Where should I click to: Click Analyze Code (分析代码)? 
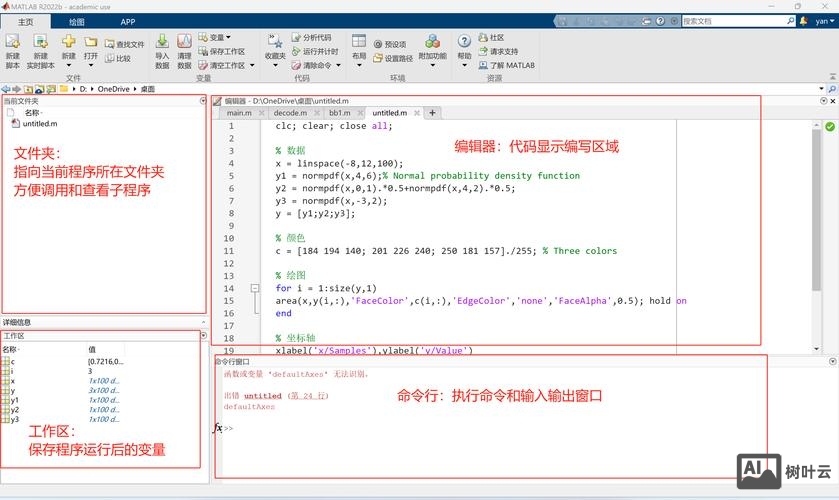[310, 37]
